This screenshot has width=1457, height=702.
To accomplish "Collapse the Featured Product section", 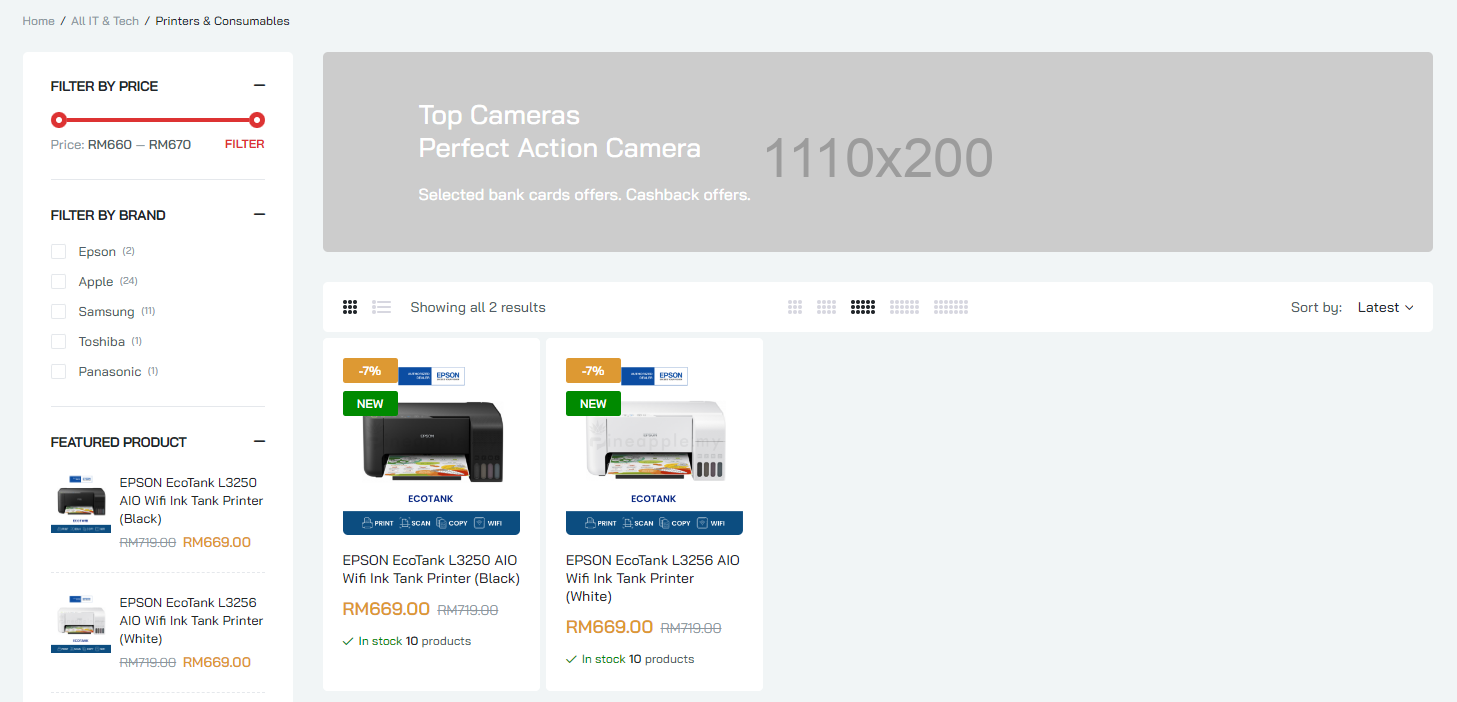I will pyautogui.click(x=259, y=442).
